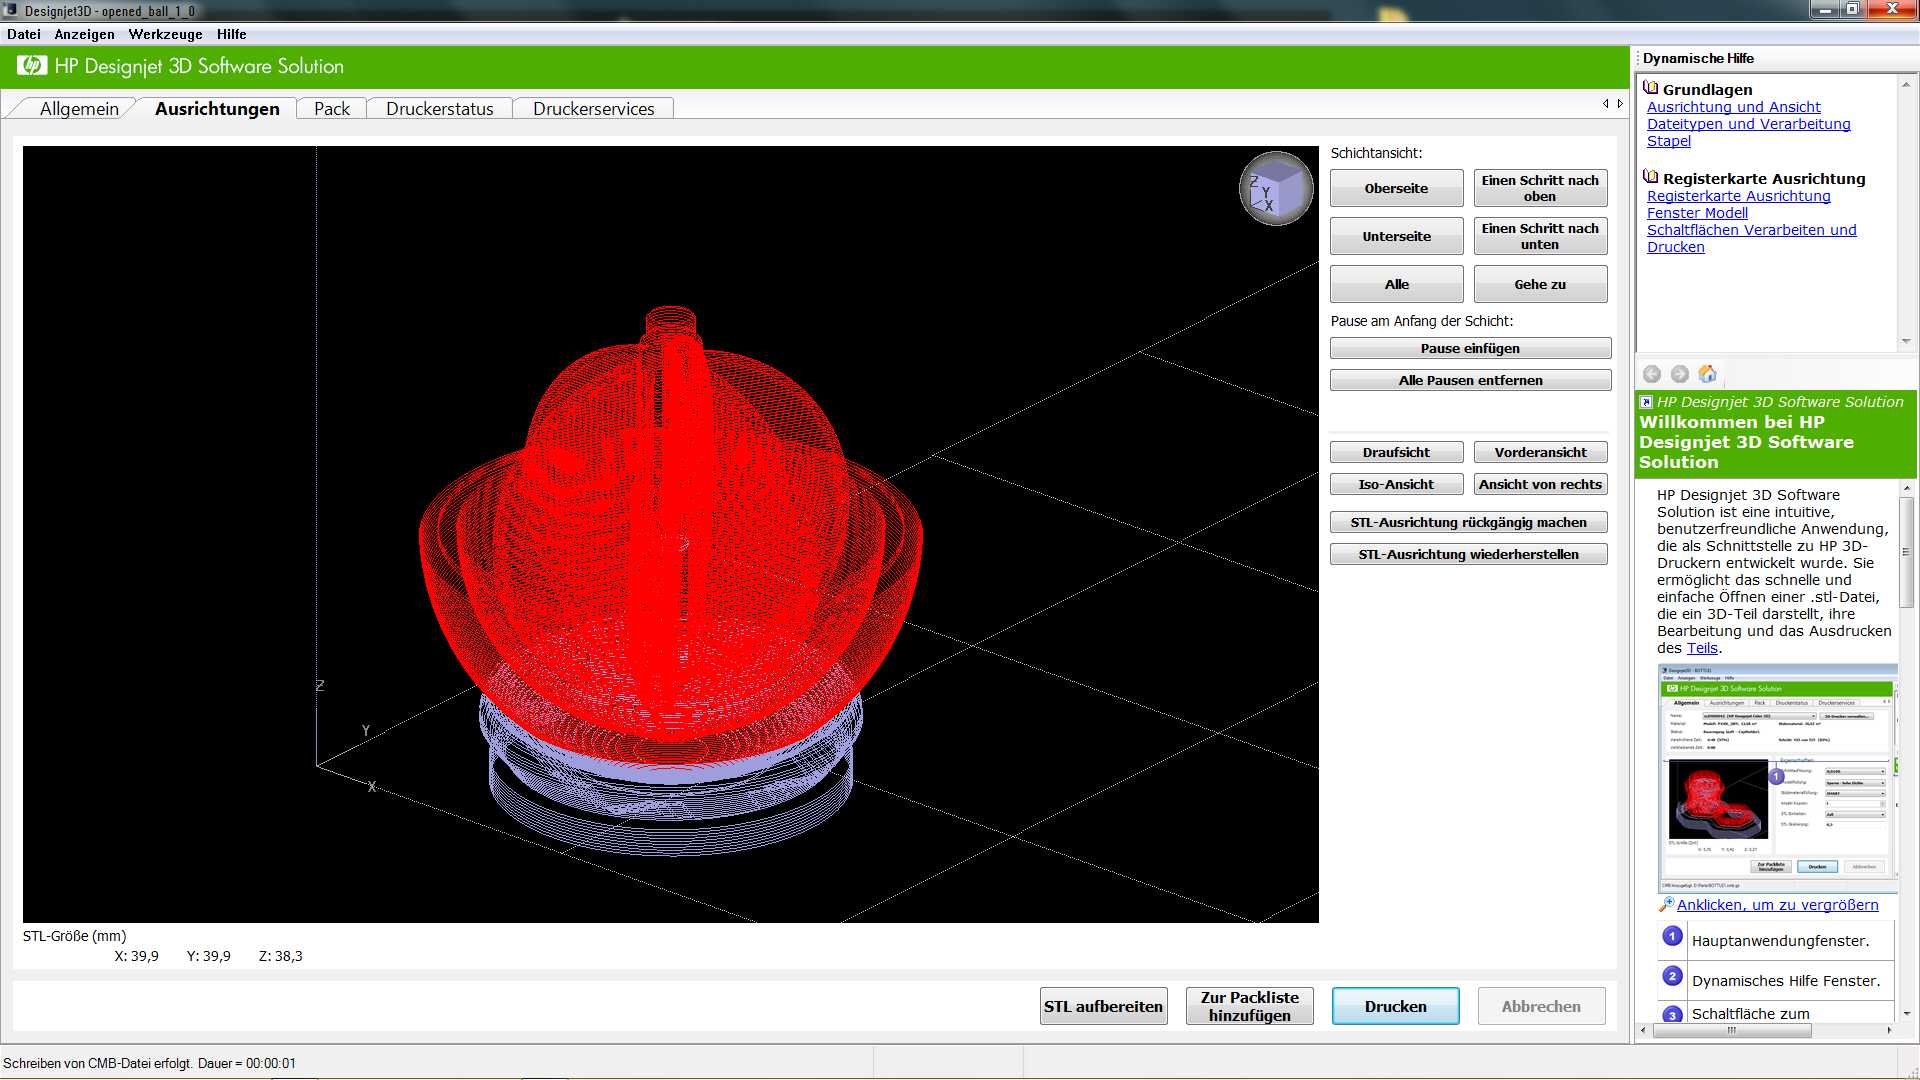Click STL-Ausrichtung rückgängig machen
Image resolution: width=1920 pixels, height=1080 pixels.
1469,522
